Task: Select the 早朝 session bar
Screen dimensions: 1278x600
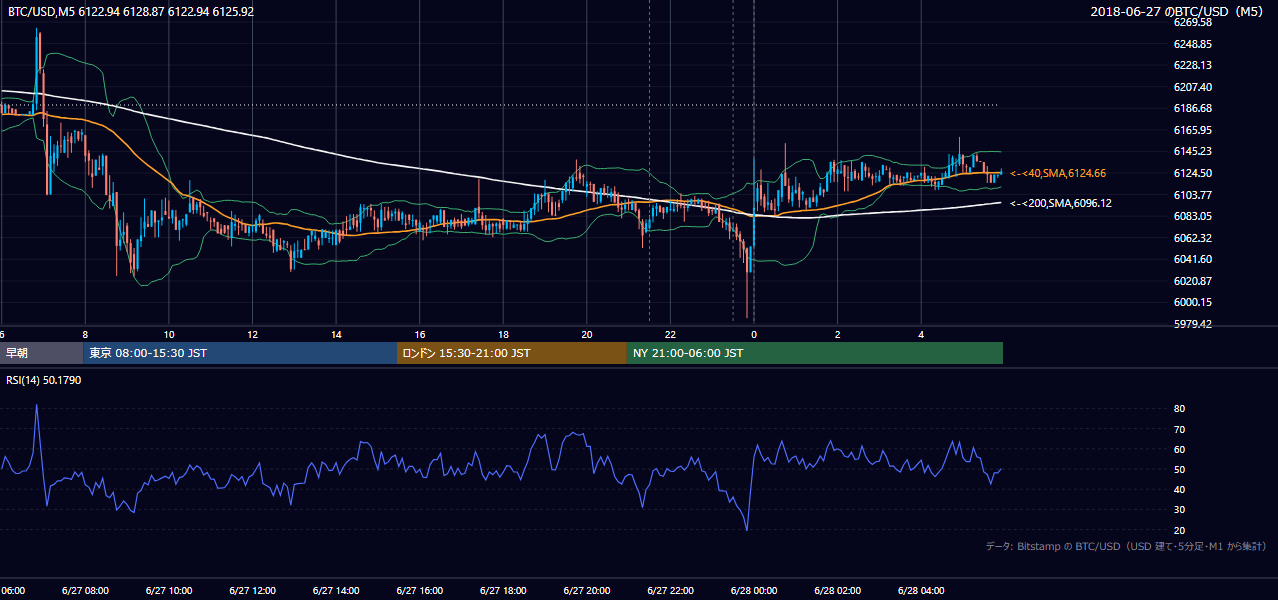Action: click(42, 353)
